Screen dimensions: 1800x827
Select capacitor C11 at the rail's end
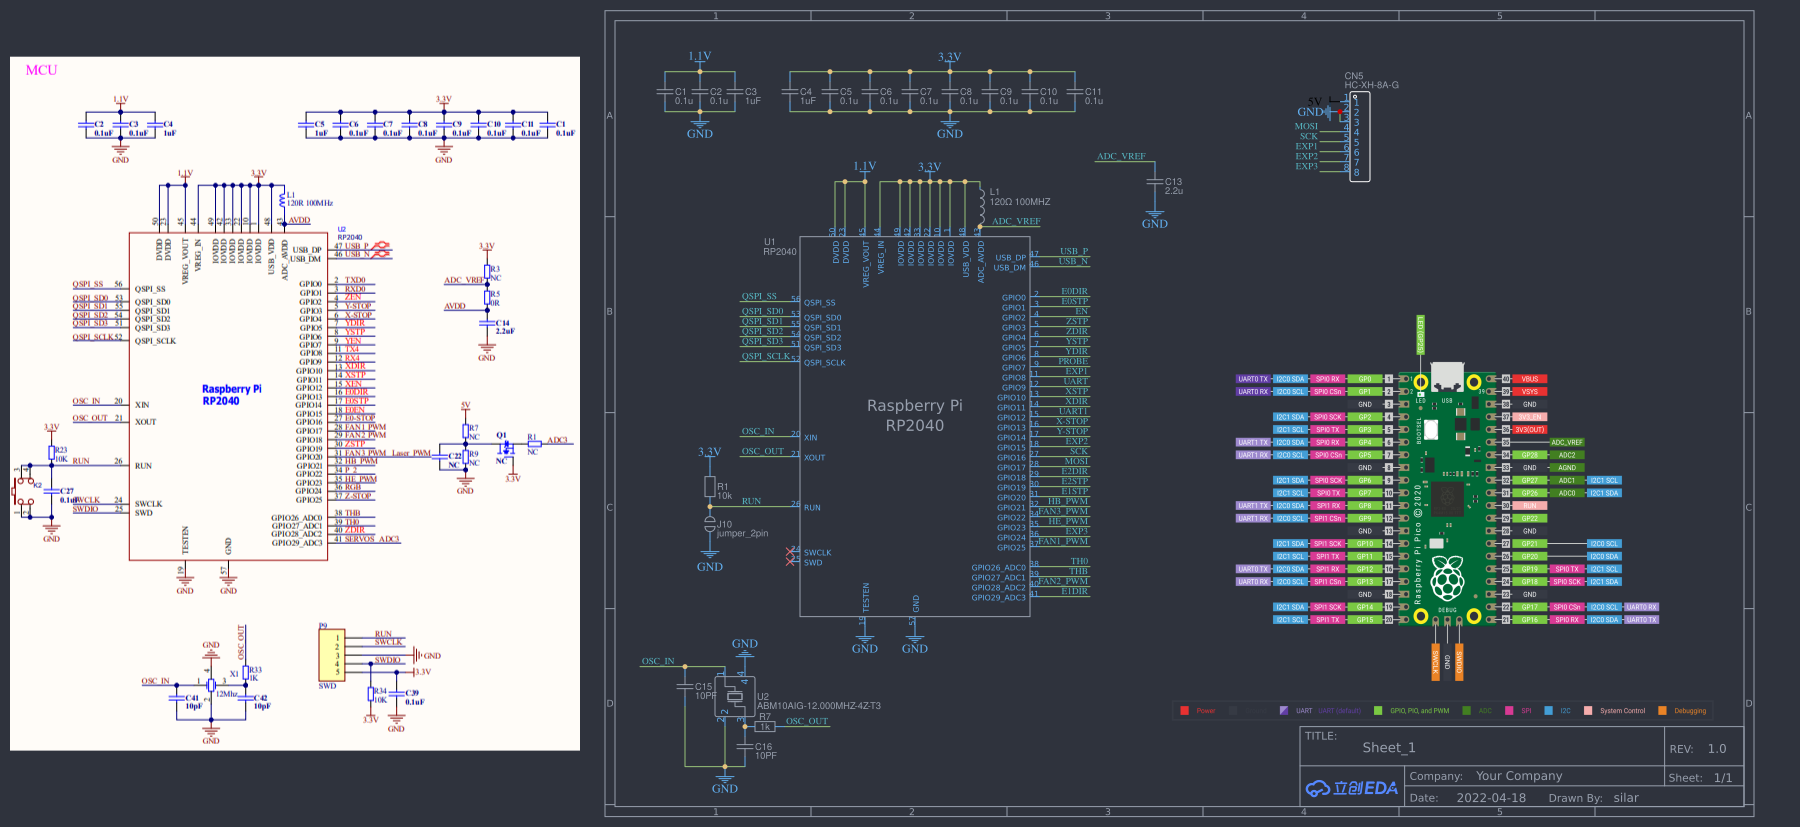(1075, 92)
